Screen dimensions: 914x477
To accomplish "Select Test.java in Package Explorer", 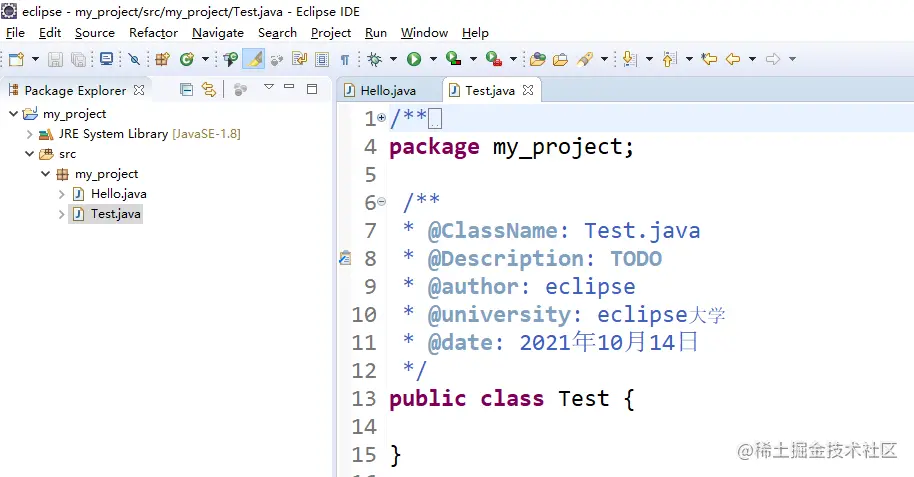I will [x=106, y=214].
